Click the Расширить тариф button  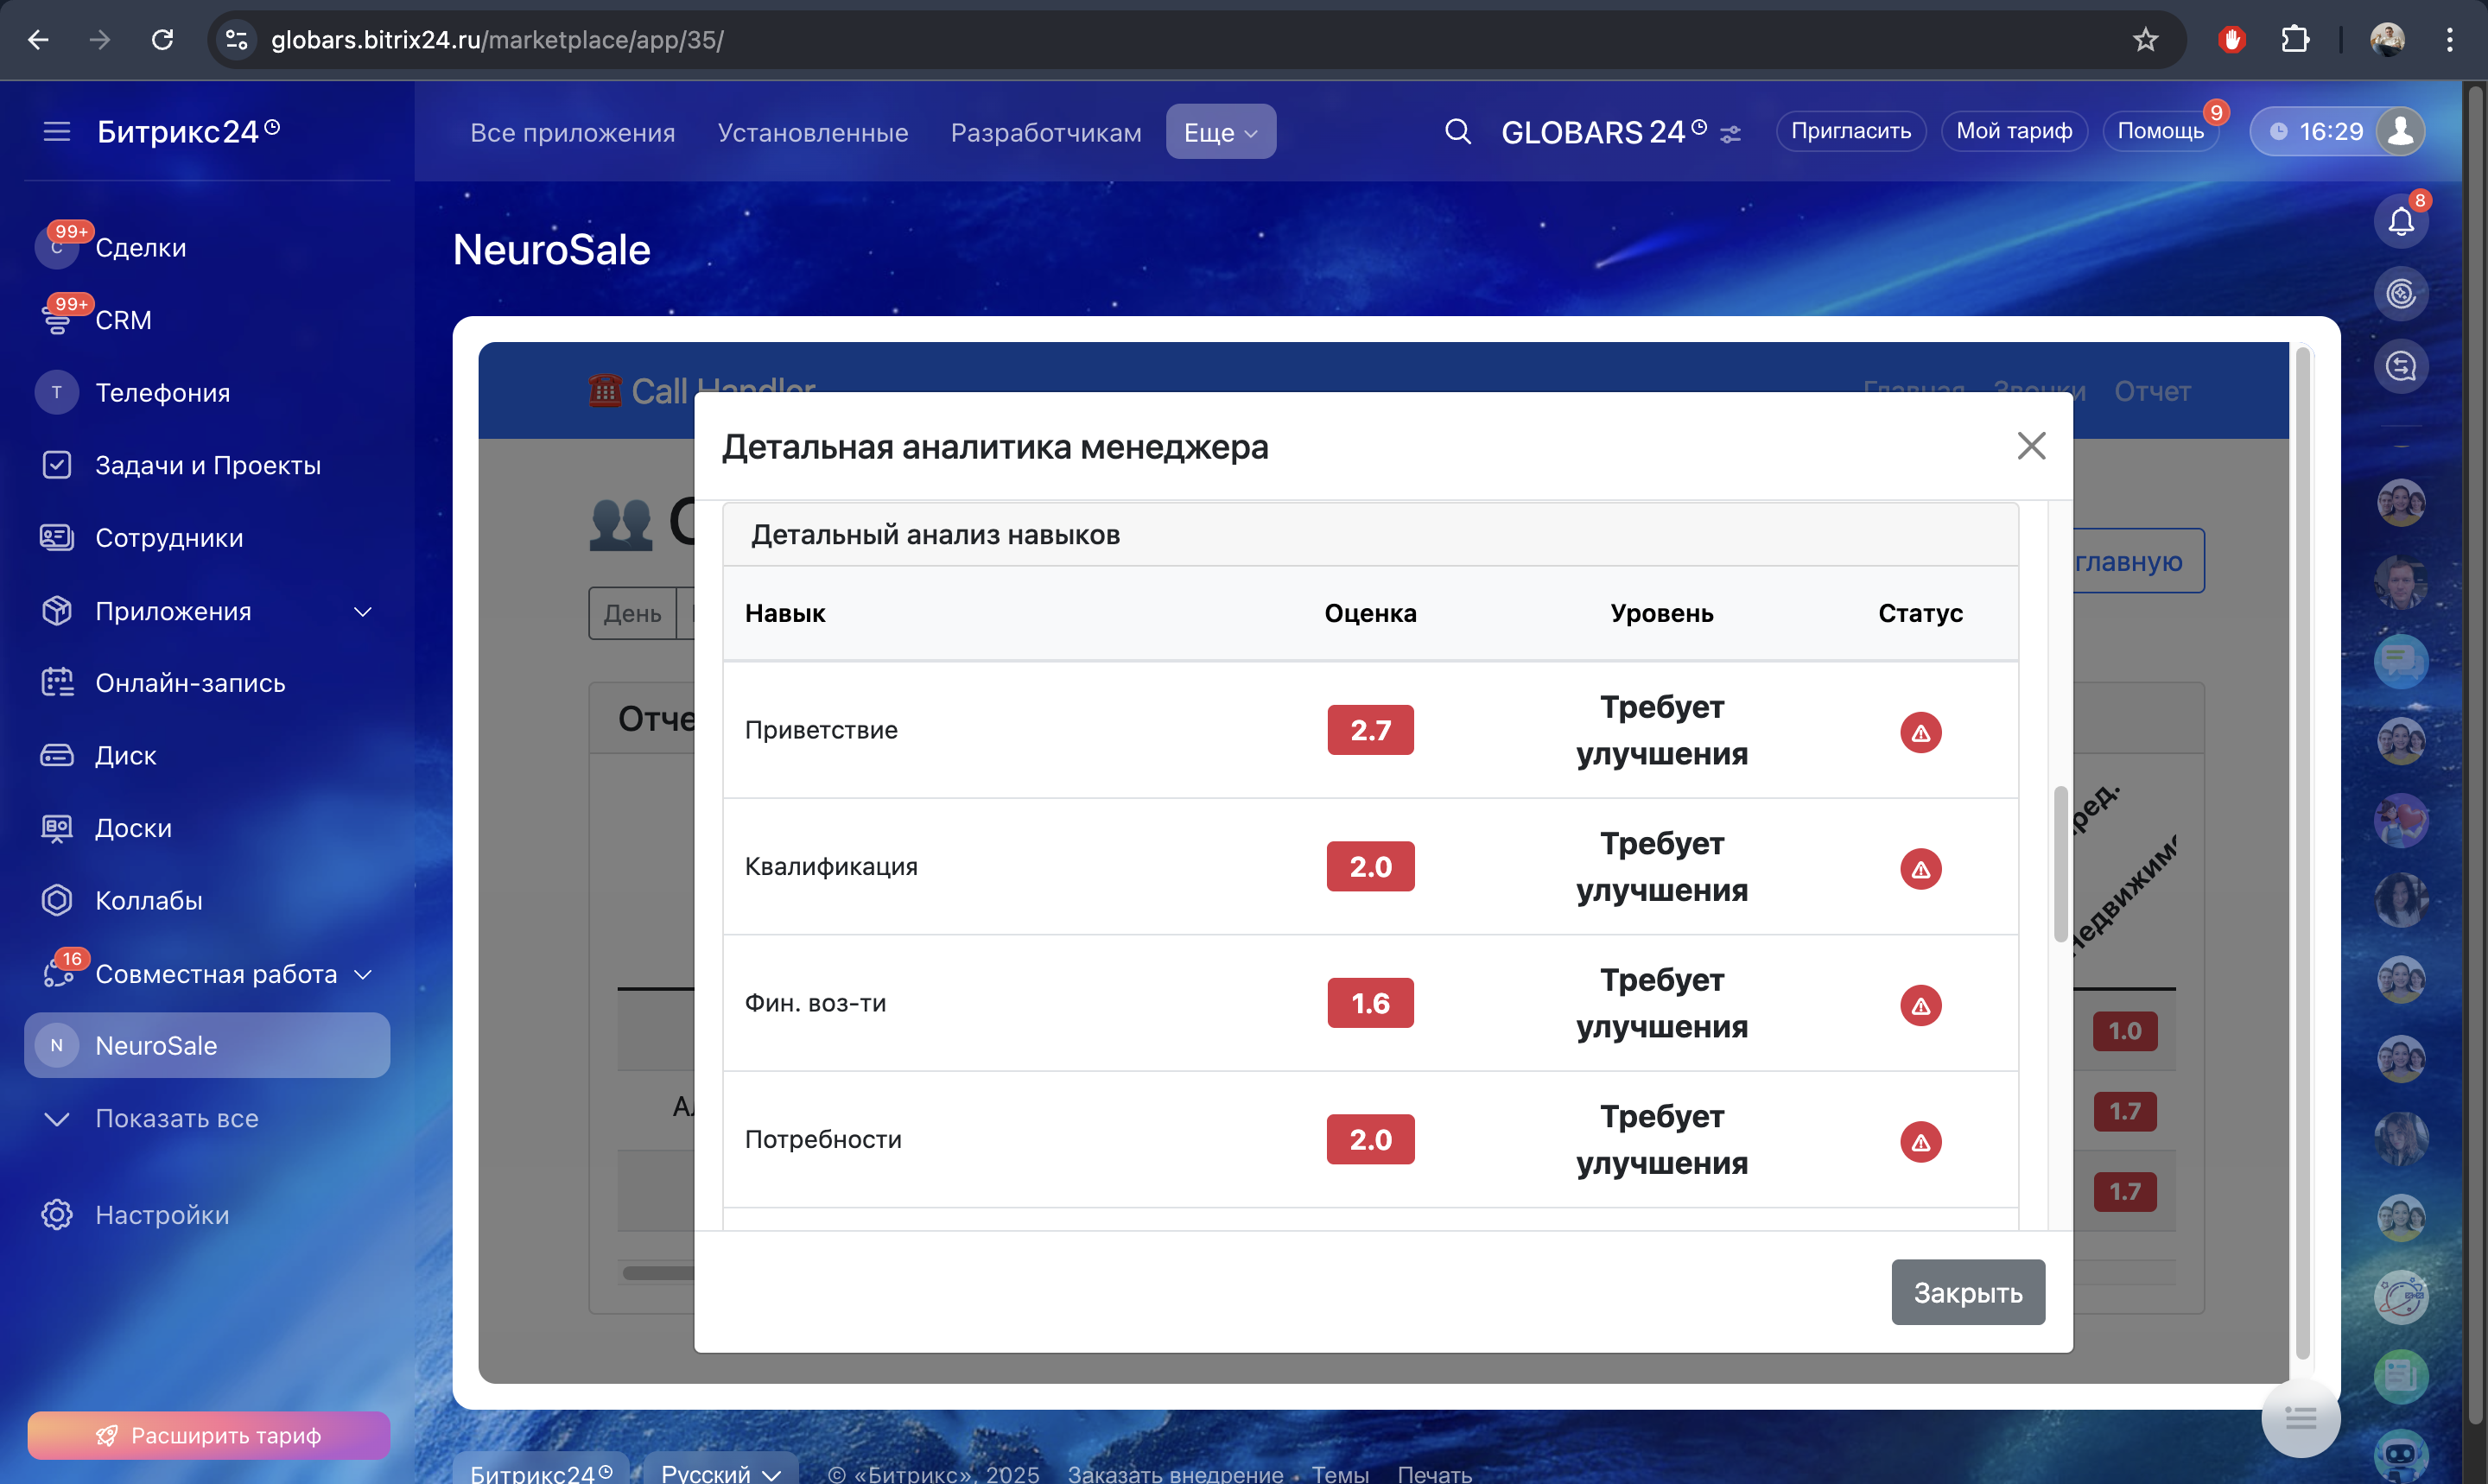[208, 1435]
